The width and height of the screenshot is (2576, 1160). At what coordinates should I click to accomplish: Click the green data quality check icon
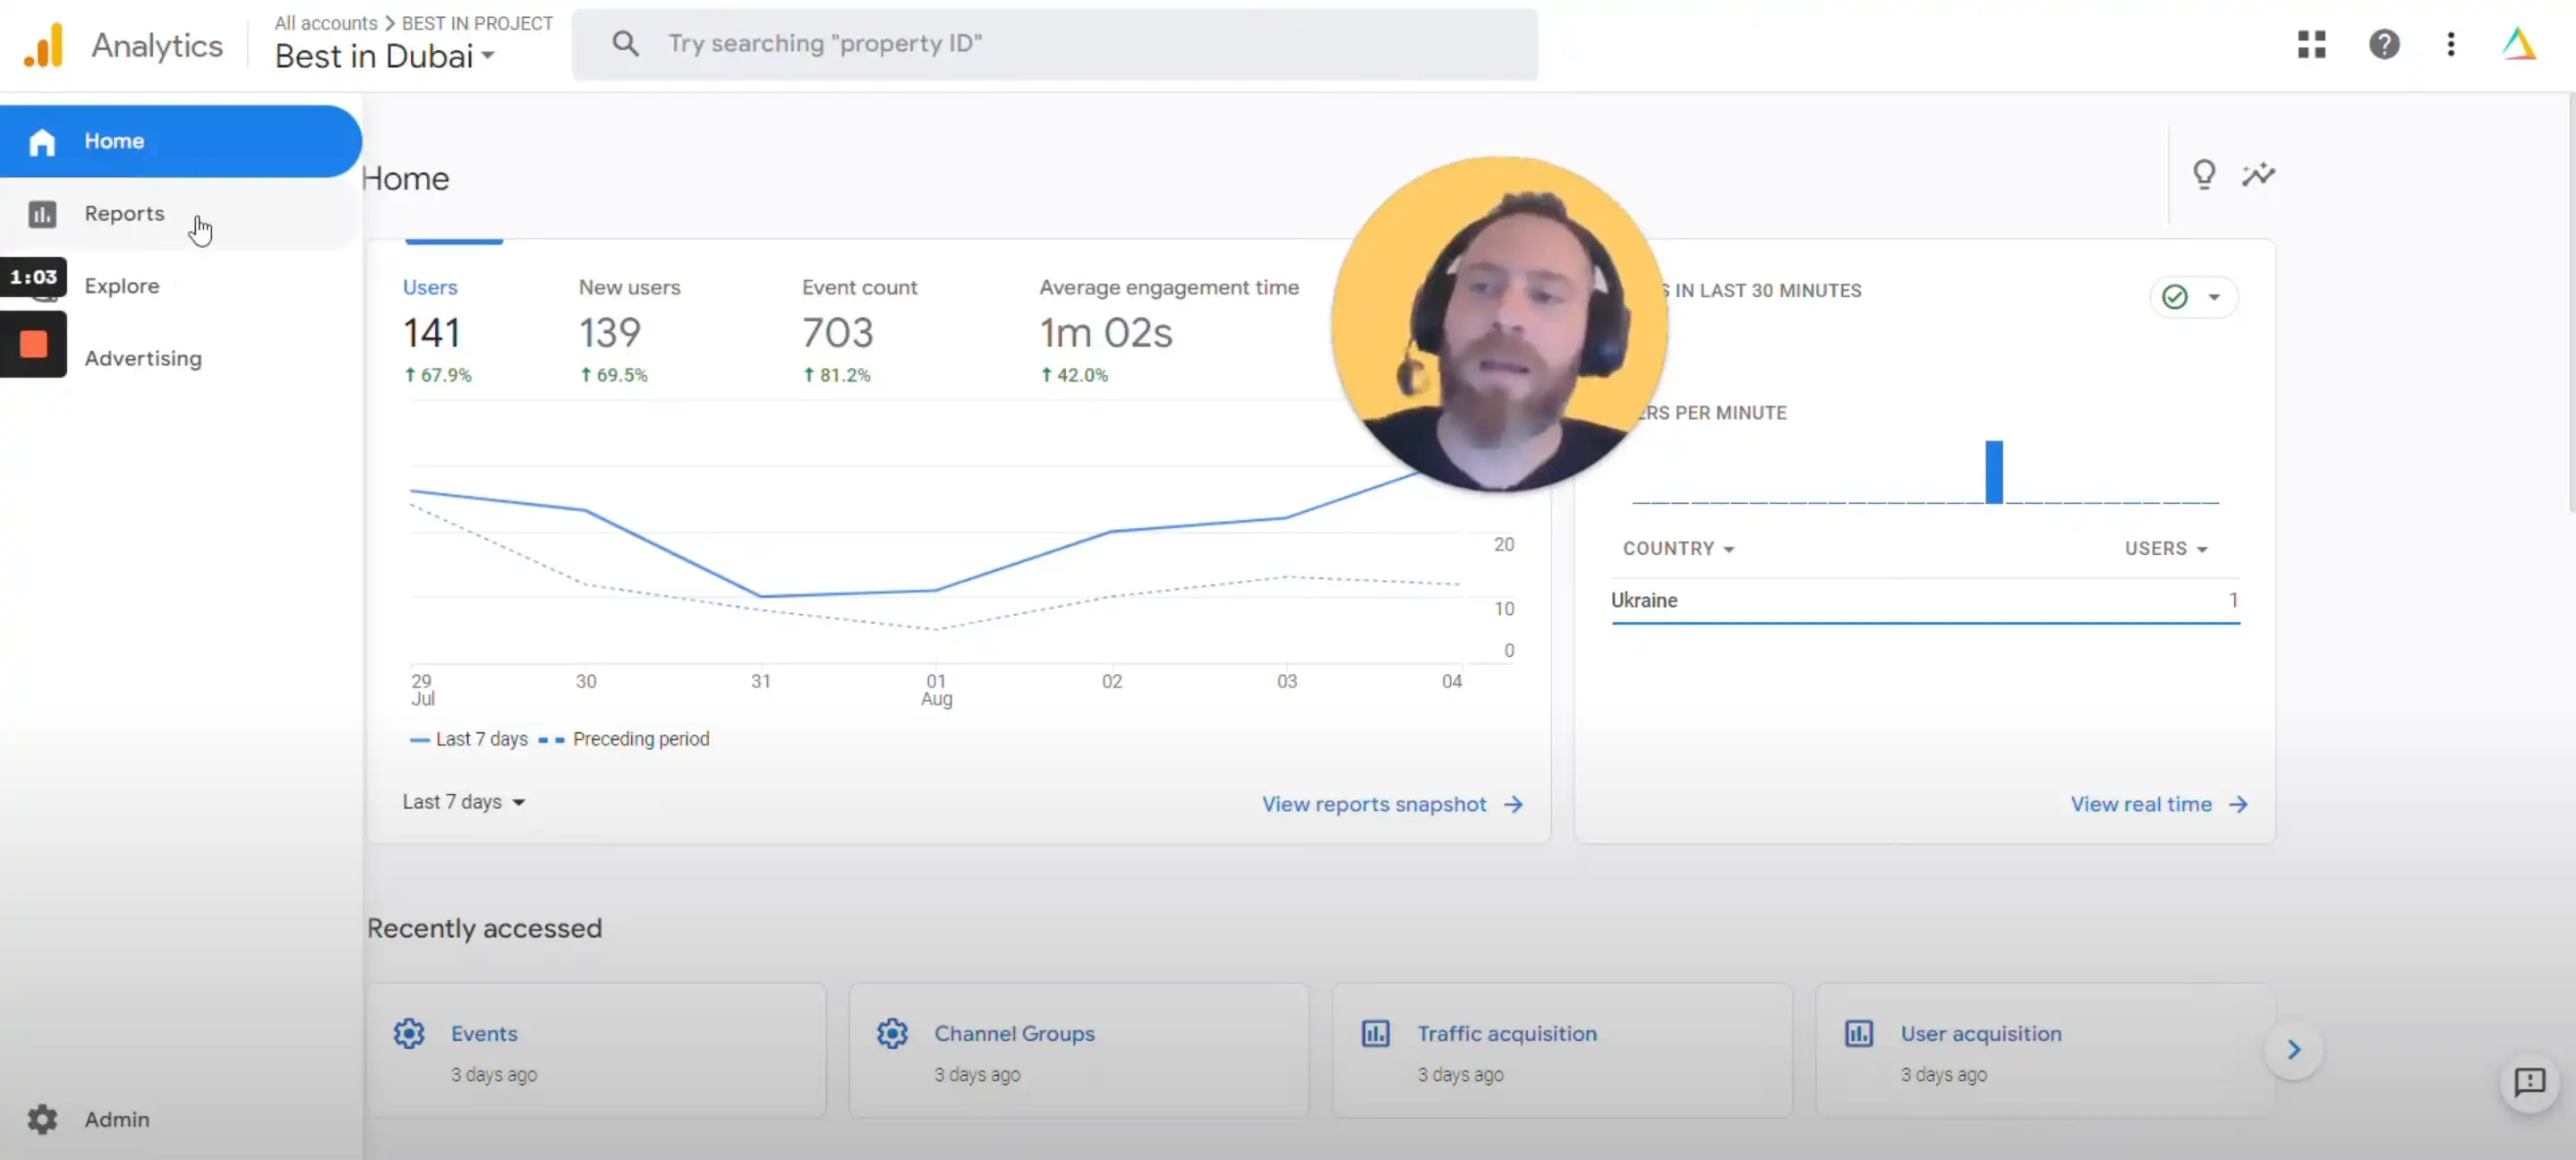pyautogui.click(x=2174, y=297)
